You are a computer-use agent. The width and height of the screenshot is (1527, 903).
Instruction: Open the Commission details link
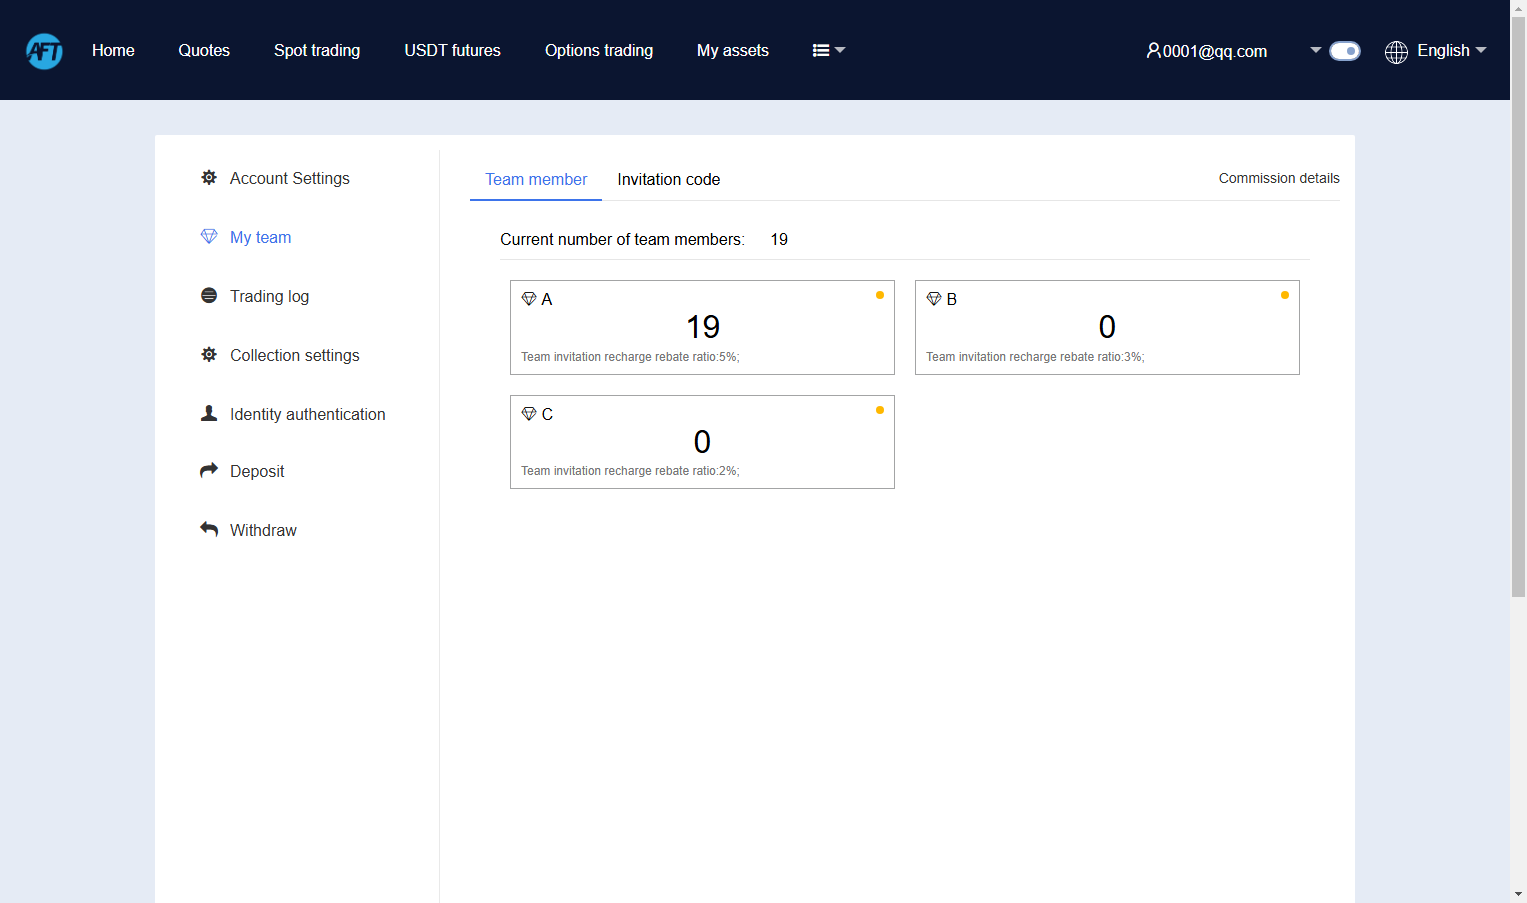pos(1279,178)
